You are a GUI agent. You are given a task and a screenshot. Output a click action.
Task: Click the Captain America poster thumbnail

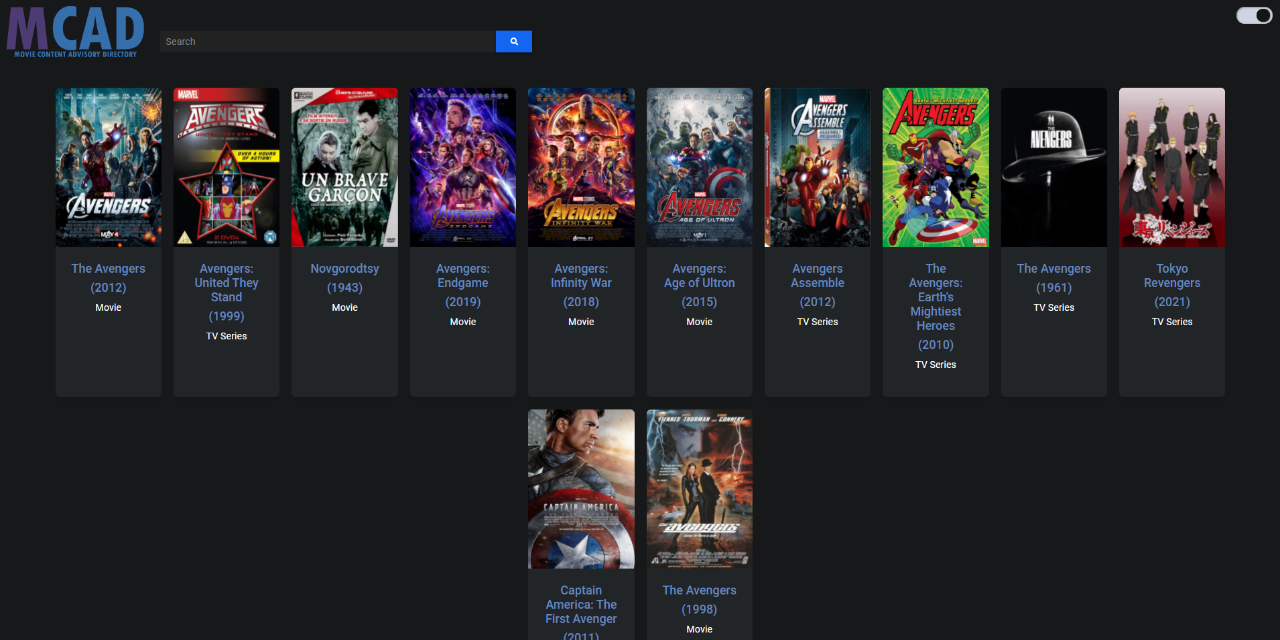pos(580,488)
